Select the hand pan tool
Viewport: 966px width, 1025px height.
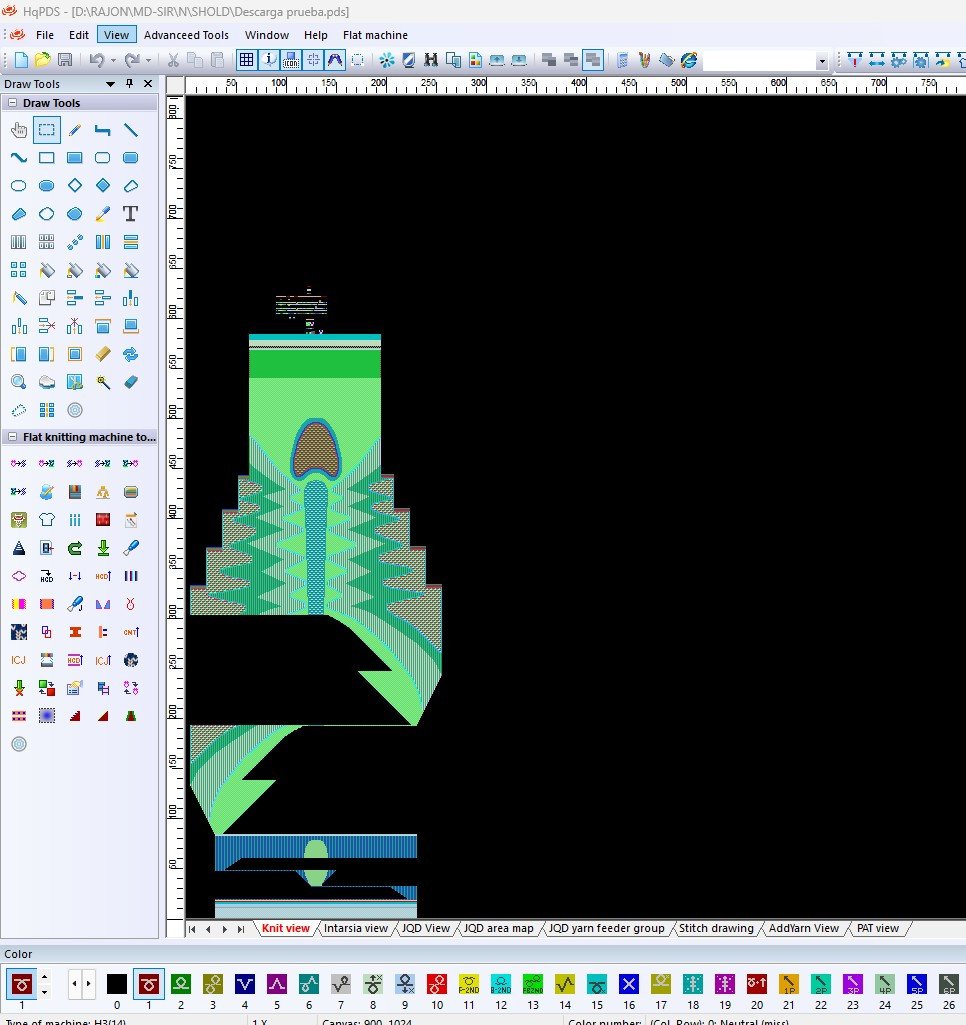tap(18, 130)
